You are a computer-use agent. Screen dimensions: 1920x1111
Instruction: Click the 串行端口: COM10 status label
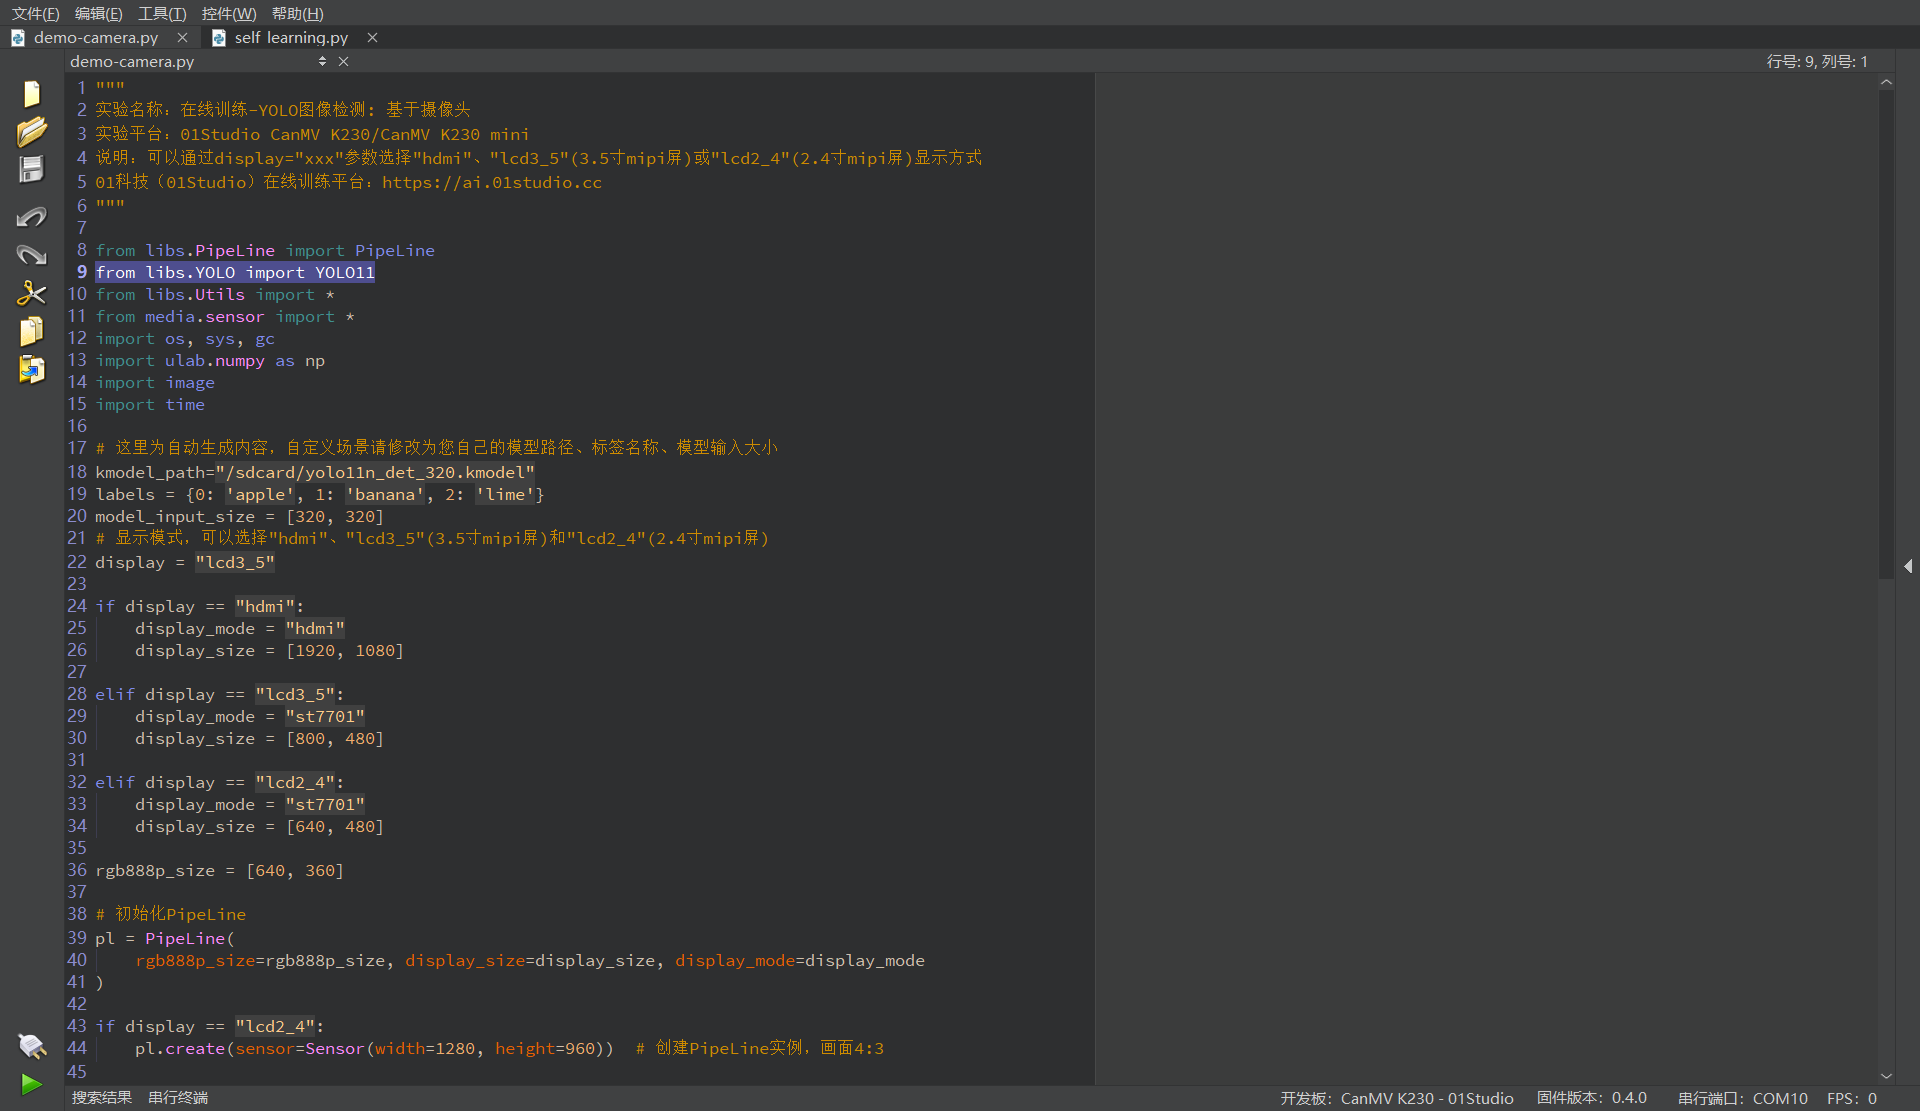pos(1742,1098)
